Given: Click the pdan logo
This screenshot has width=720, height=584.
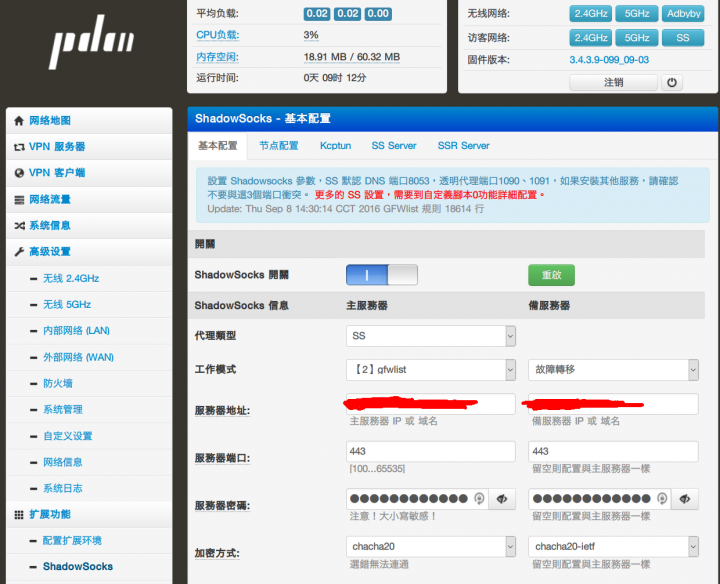Looking at the screenshot, I should point(91,41).
